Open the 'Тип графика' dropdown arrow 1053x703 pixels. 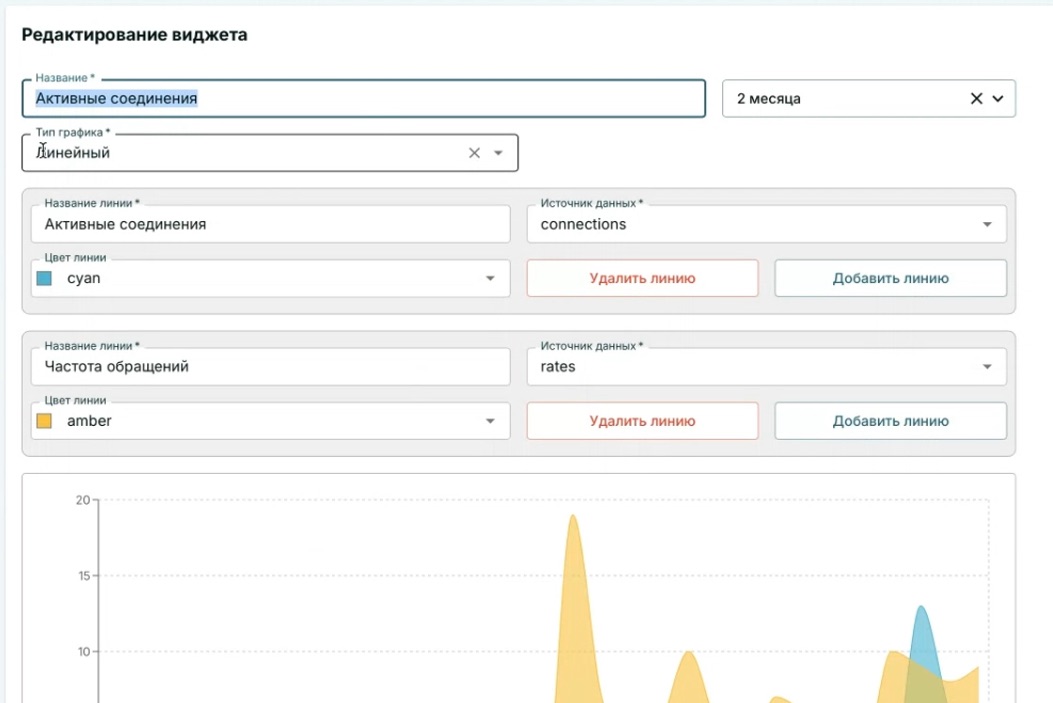tap(498, 153)
